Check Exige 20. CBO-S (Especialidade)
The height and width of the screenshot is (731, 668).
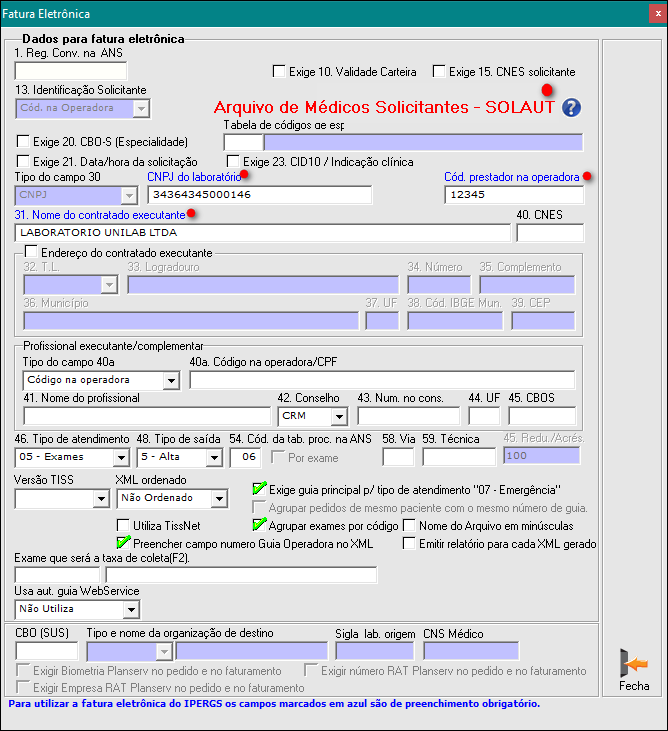click(23, 141)
